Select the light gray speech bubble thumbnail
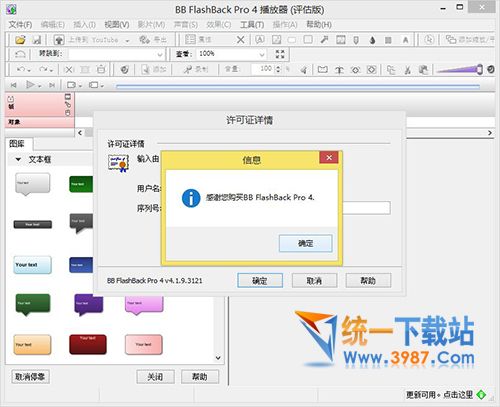 (x=33, y=184)
